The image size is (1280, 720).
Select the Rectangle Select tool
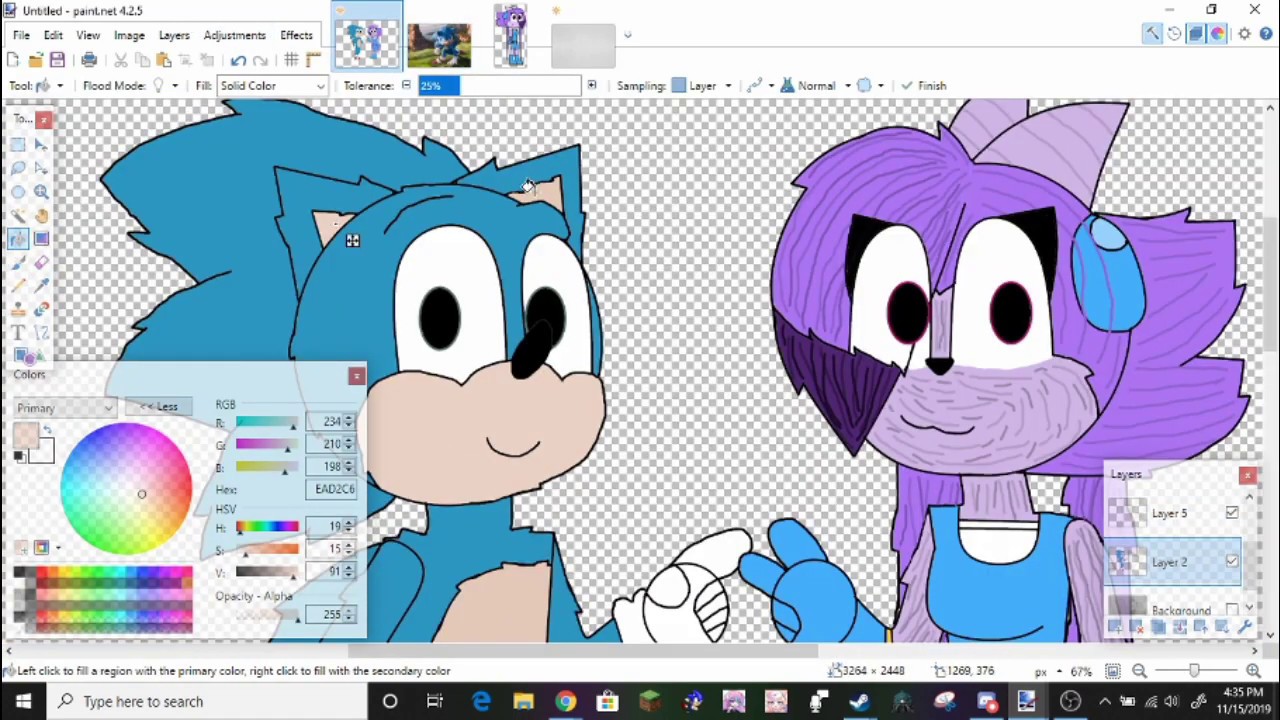pyautogui.click(x=18, y=145)
